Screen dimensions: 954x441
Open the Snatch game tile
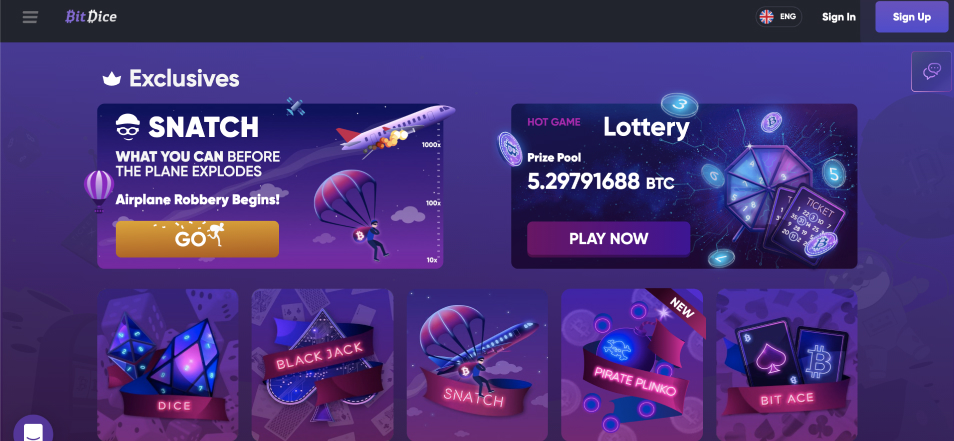[477, 365]
